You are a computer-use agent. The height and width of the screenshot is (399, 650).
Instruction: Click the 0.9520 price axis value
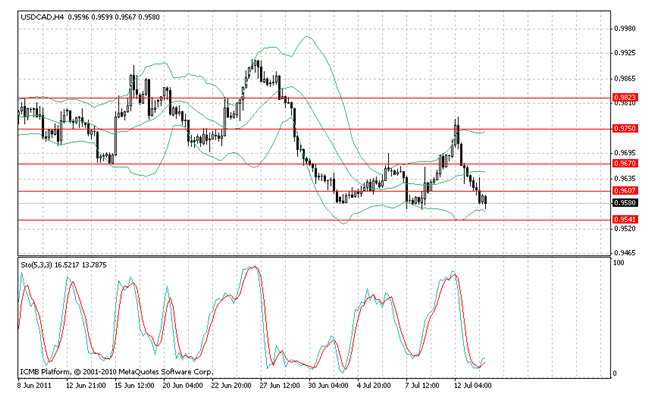(625, 228)
